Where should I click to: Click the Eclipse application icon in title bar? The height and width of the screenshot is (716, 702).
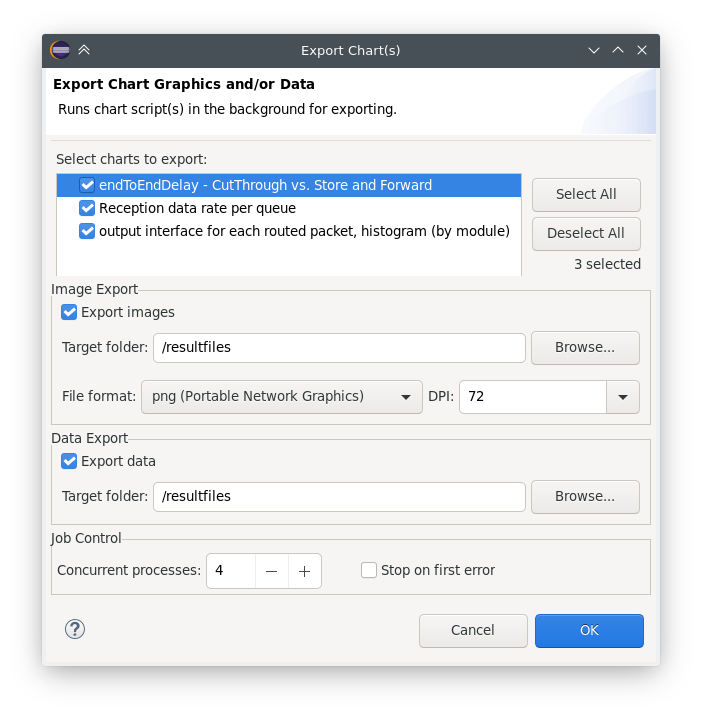pyautogui.click(x=60, y=50)
